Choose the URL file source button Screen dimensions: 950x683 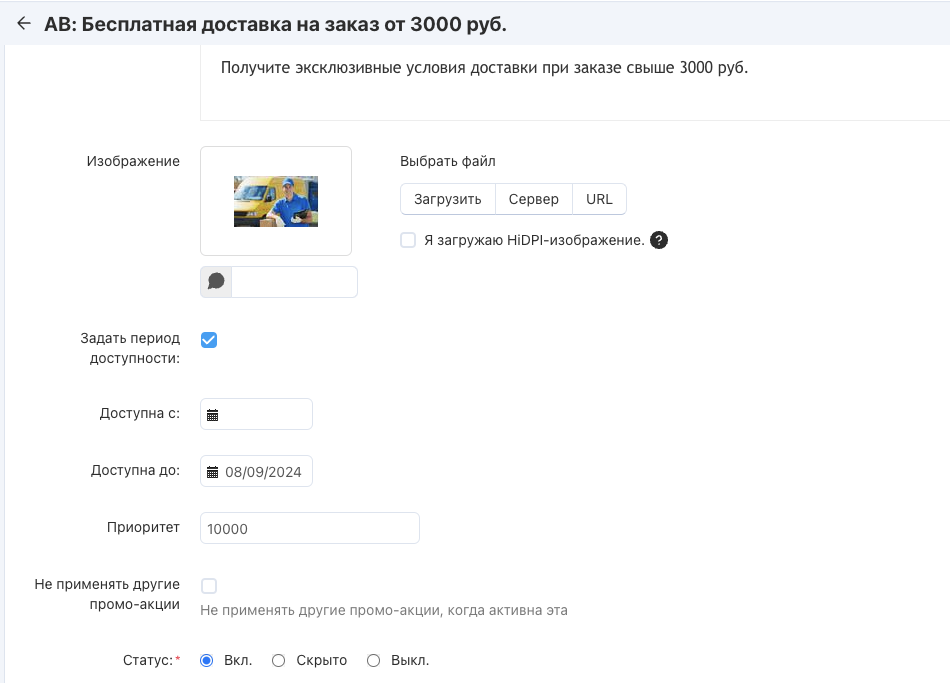pyautogui.click(x=599, y=199)
